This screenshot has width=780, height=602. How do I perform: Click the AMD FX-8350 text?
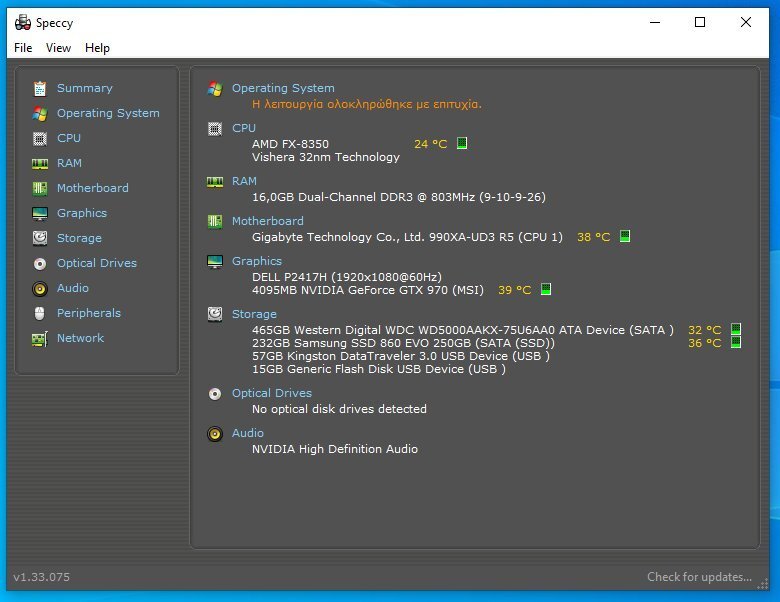[x=290, y=144]
